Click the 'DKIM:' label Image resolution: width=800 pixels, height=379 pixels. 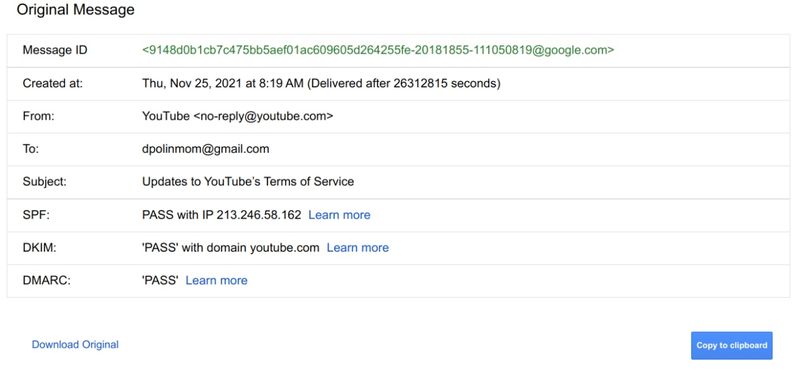(x=39, y=247)
